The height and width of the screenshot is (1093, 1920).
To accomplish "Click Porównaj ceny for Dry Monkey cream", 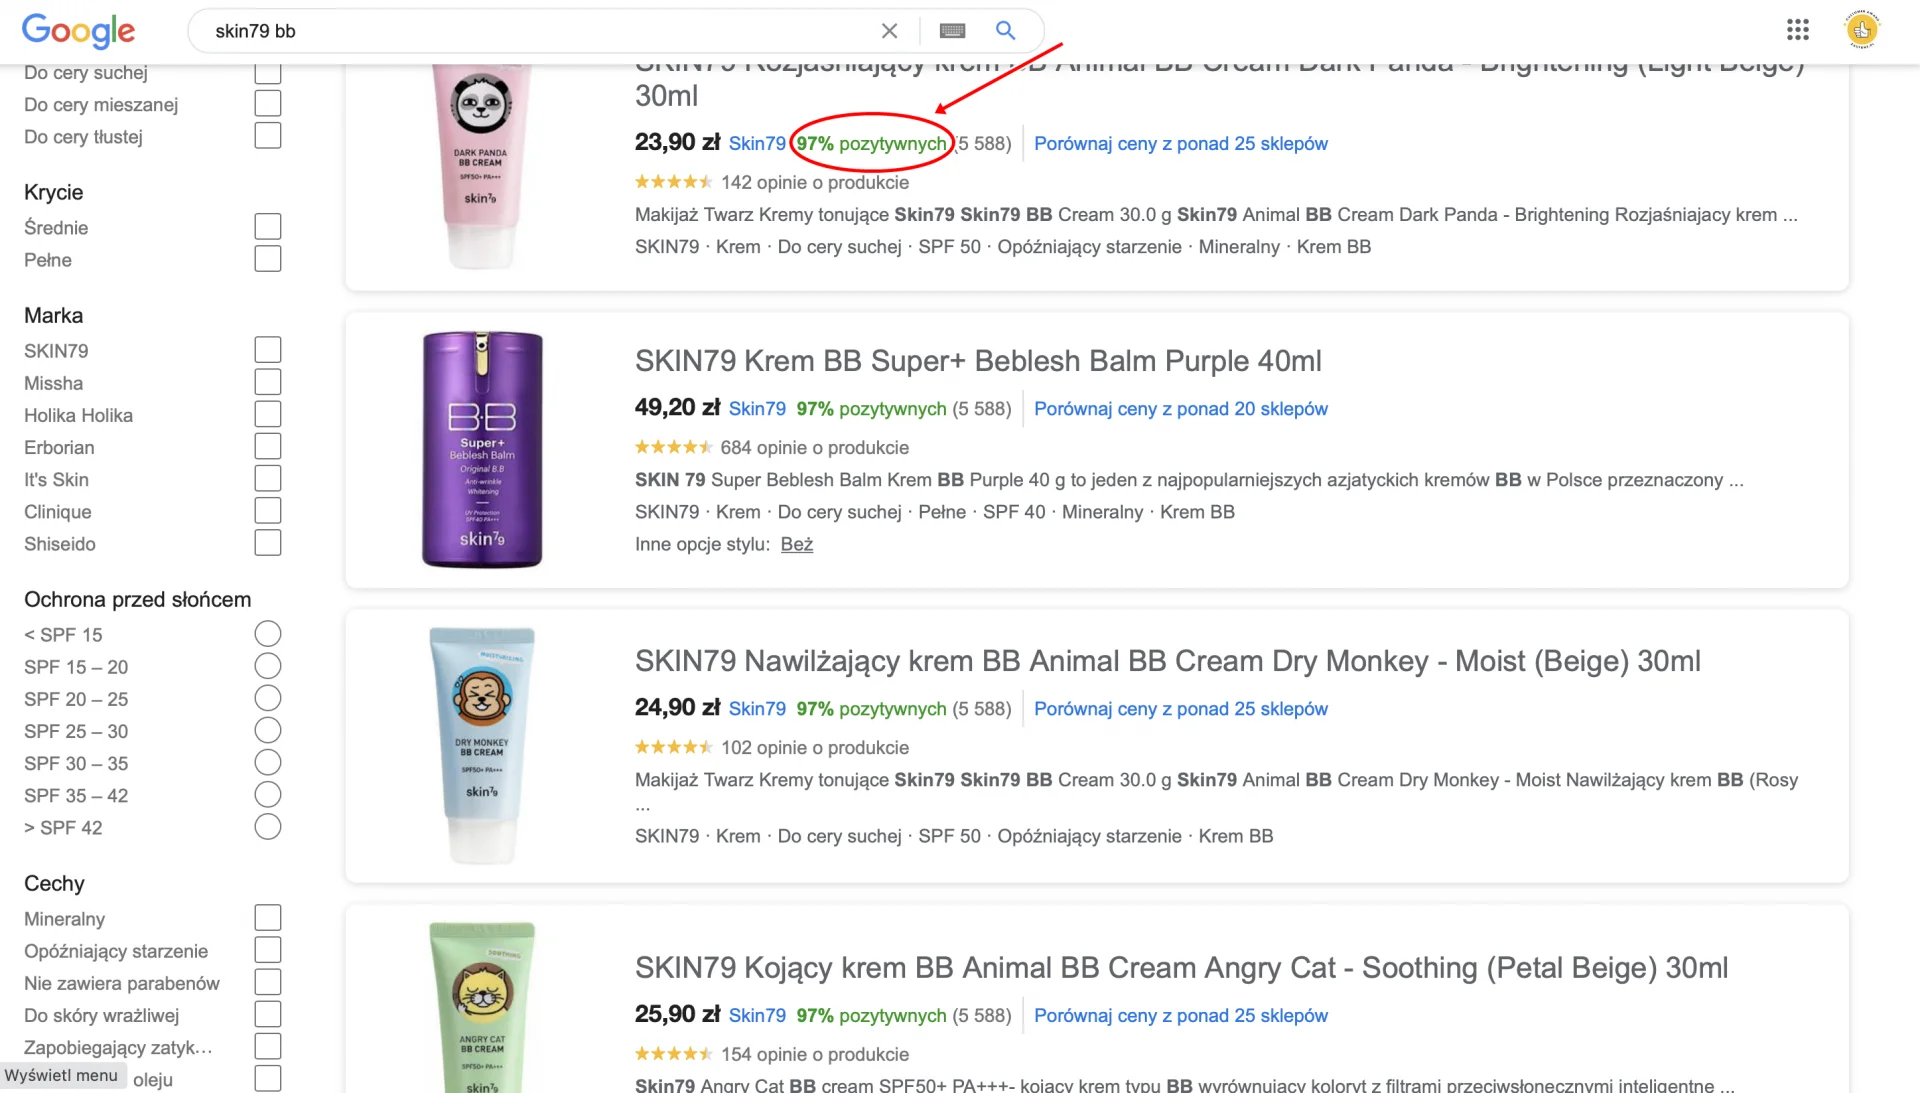I will pos(1180,709).
